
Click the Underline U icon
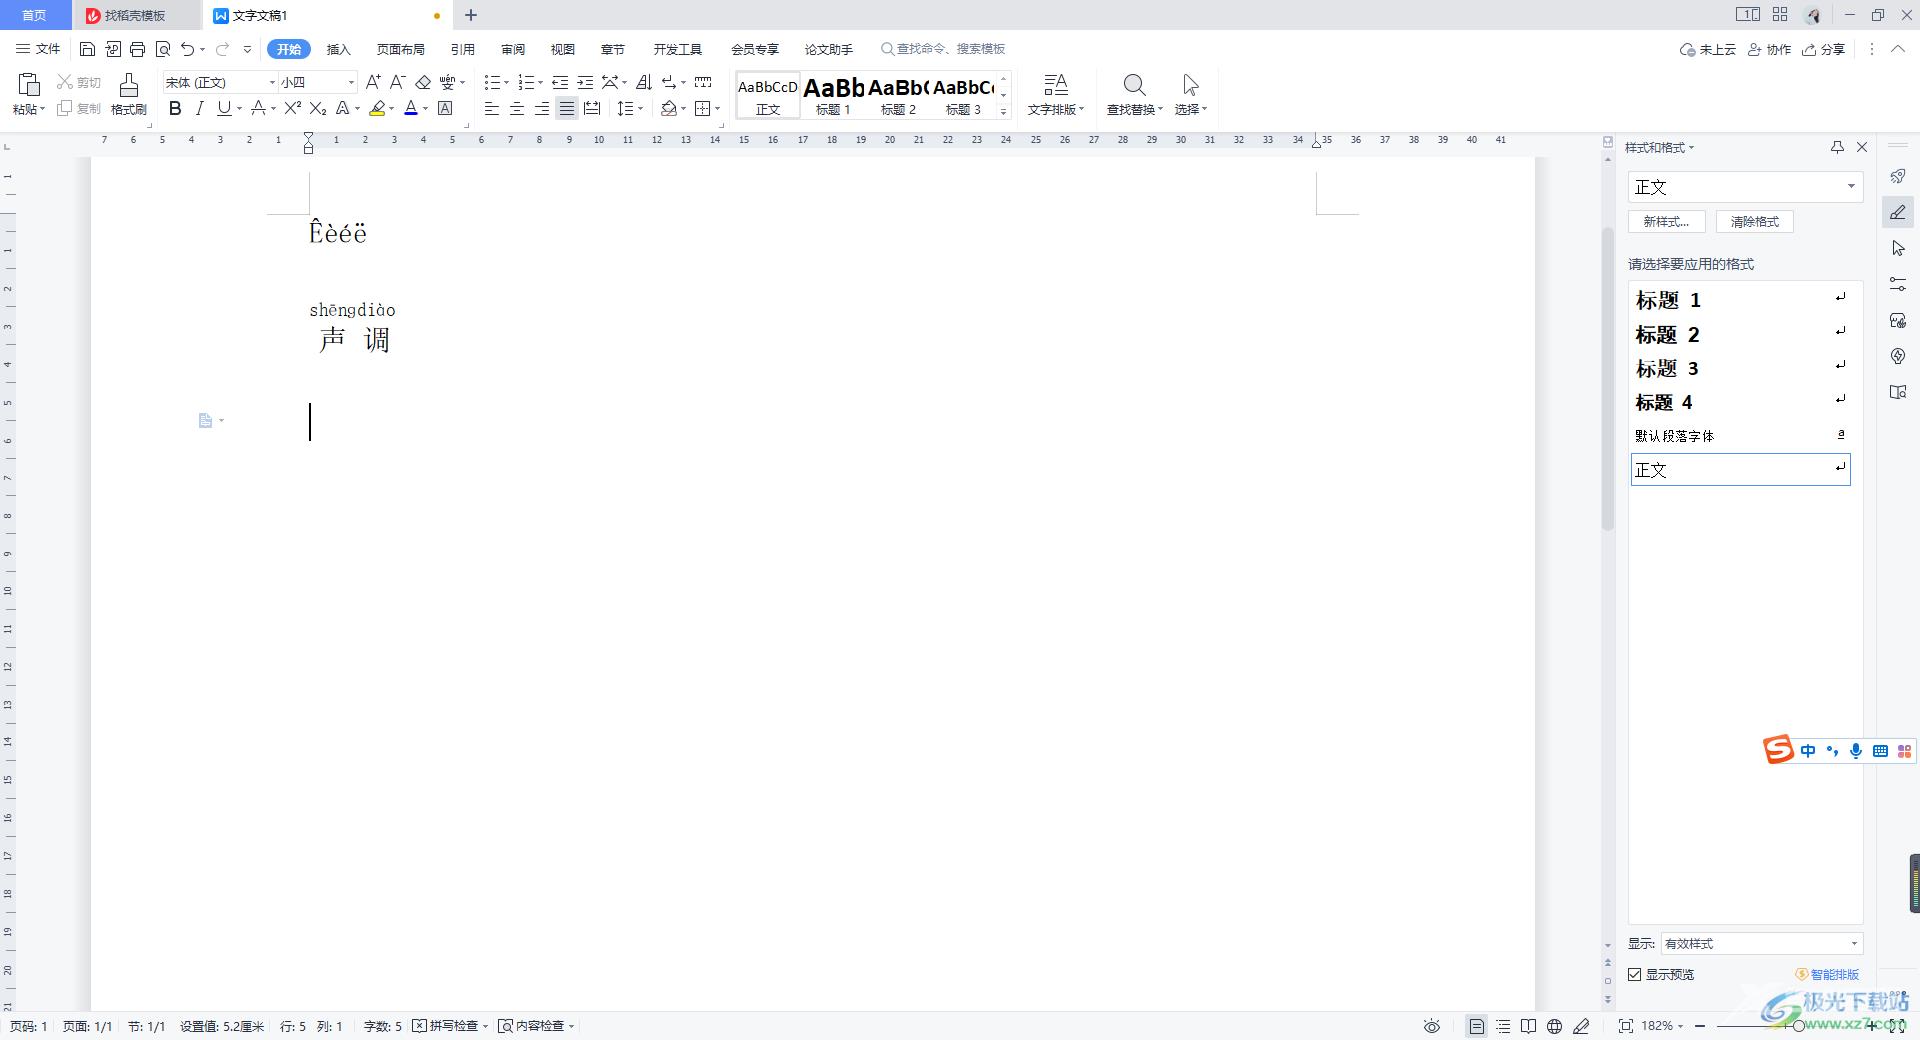[224, 108]
